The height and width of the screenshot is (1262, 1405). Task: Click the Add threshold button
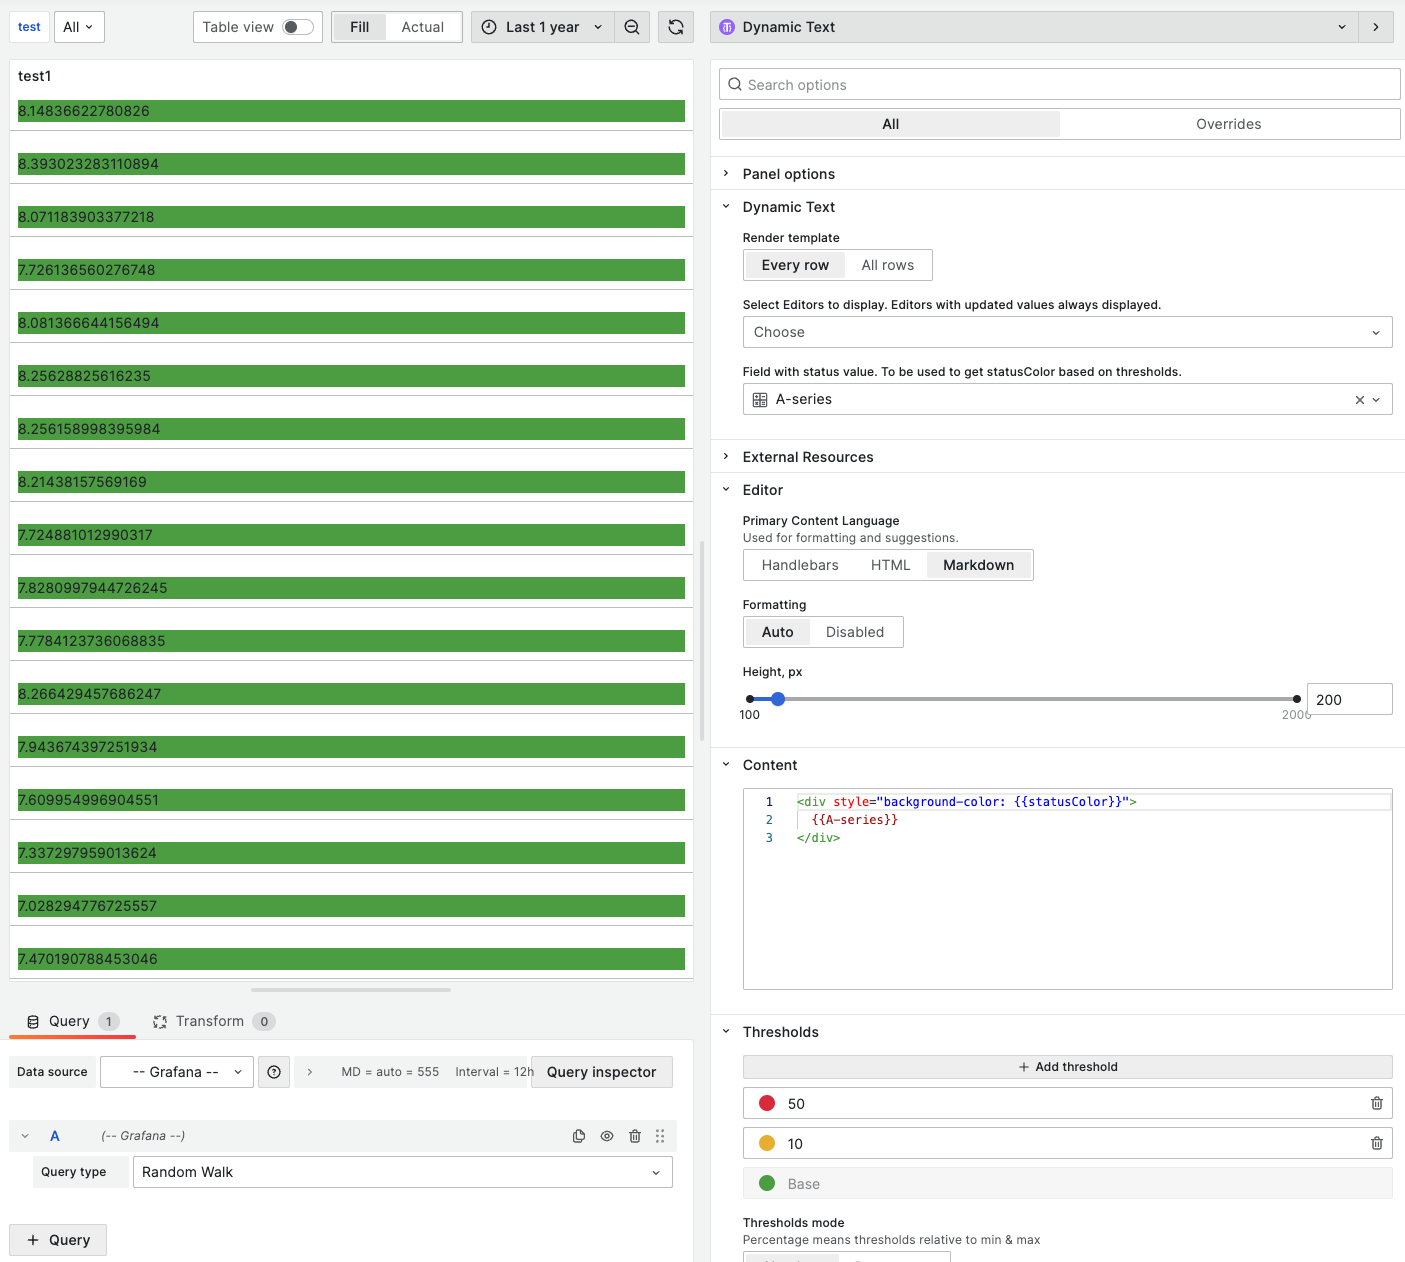tap(1067, 1066)
